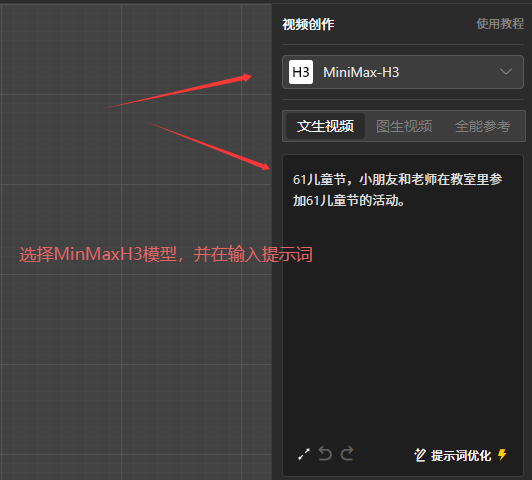Click the dropdown chevron beside MiniMax-H3
The image size is (532, 480).
[506, 72]
